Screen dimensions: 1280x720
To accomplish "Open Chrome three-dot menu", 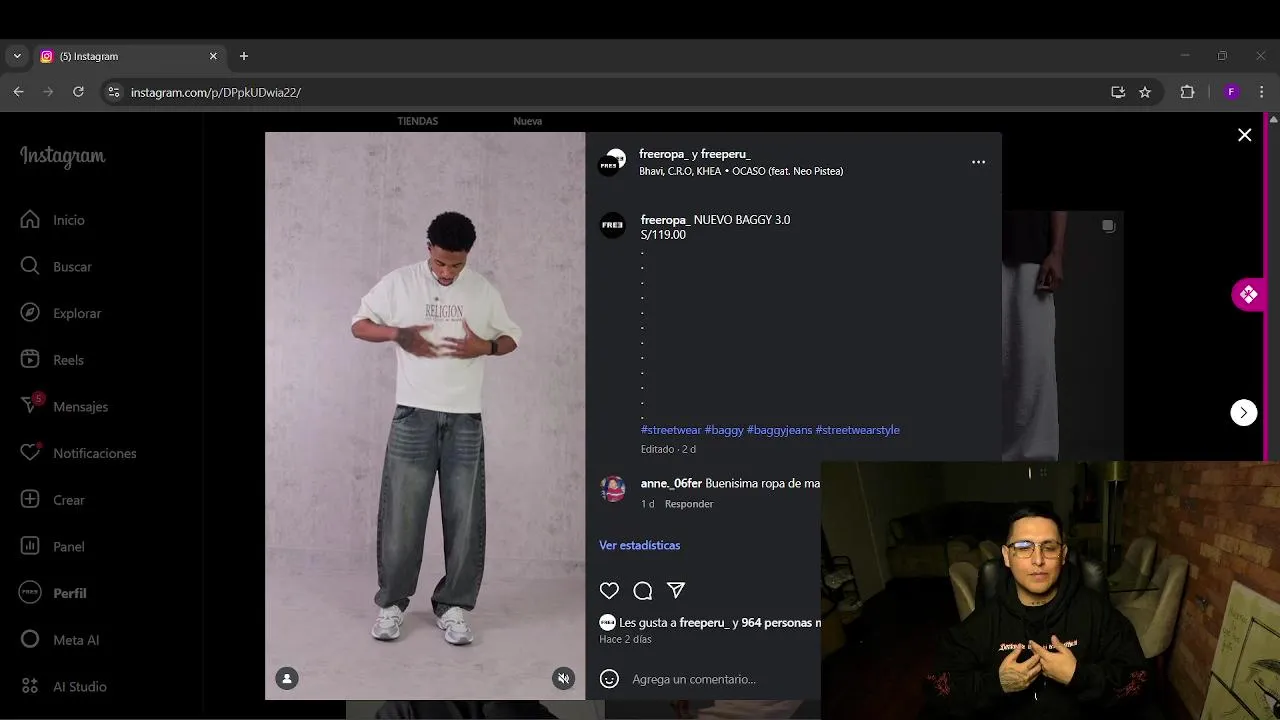I will click(x=1261, y=92).
